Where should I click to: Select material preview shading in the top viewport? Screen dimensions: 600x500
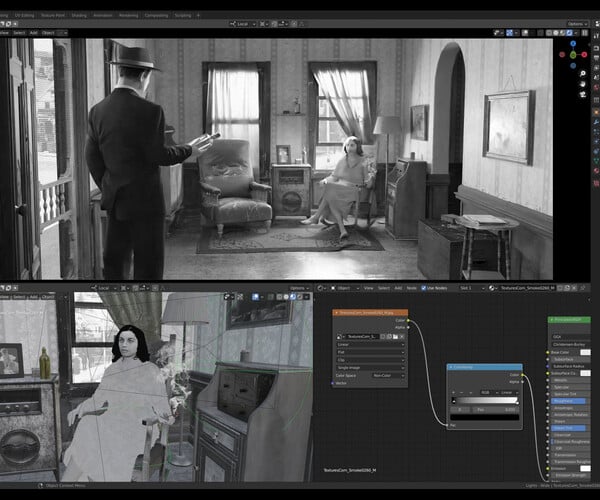click(x=563, y=33)
